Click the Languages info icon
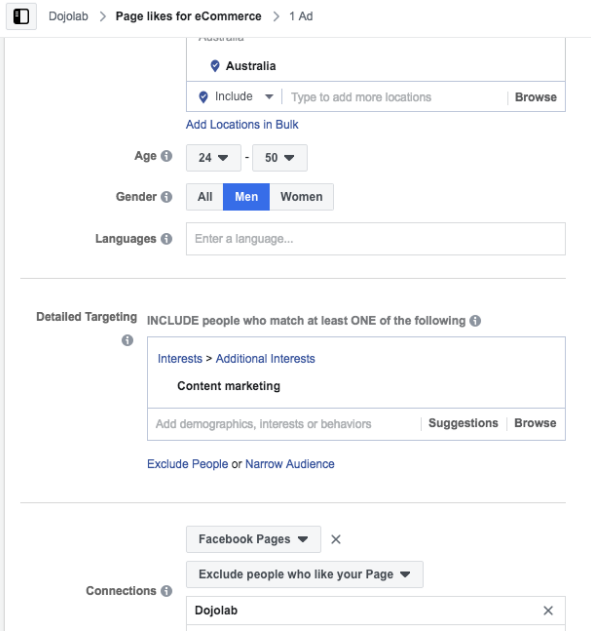This screenshot has width=591, height=638. [166, 239]
